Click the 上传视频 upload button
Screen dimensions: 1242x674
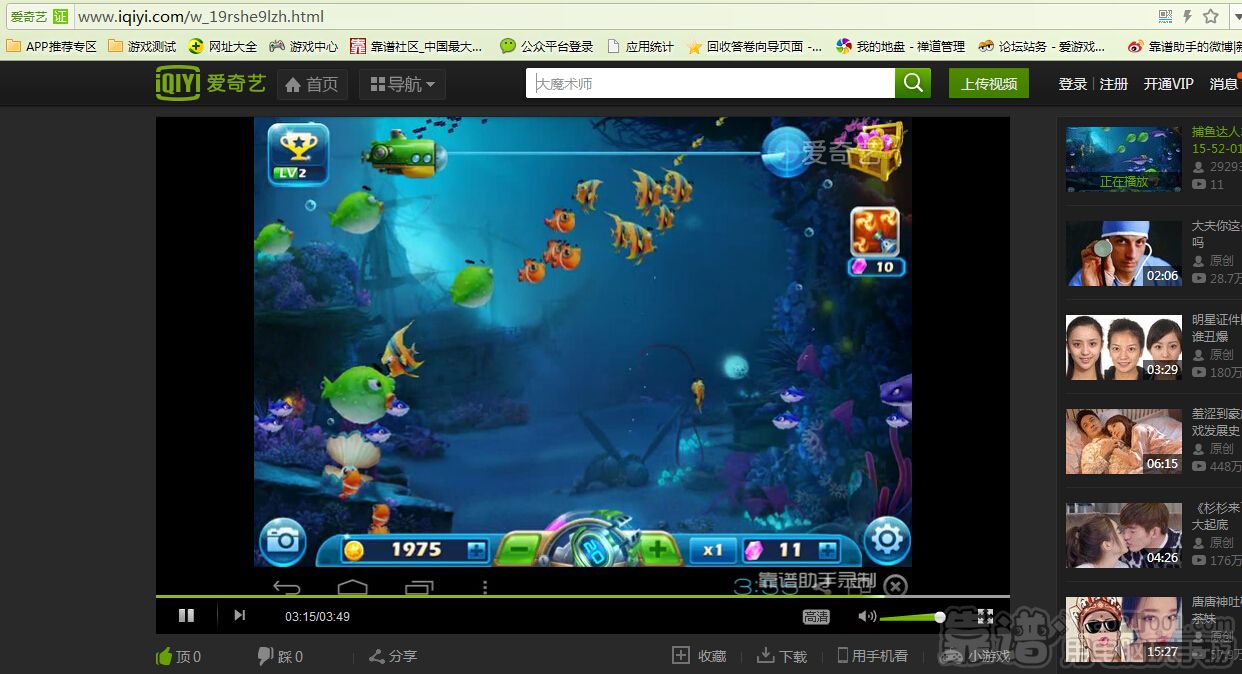(x=989, y=83)
